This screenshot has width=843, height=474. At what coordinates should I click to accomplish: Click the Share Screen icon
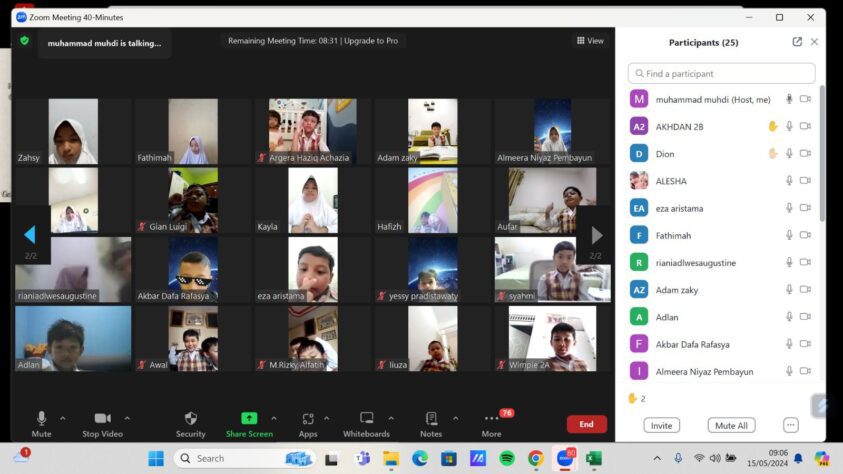click(x=249, y=418)
